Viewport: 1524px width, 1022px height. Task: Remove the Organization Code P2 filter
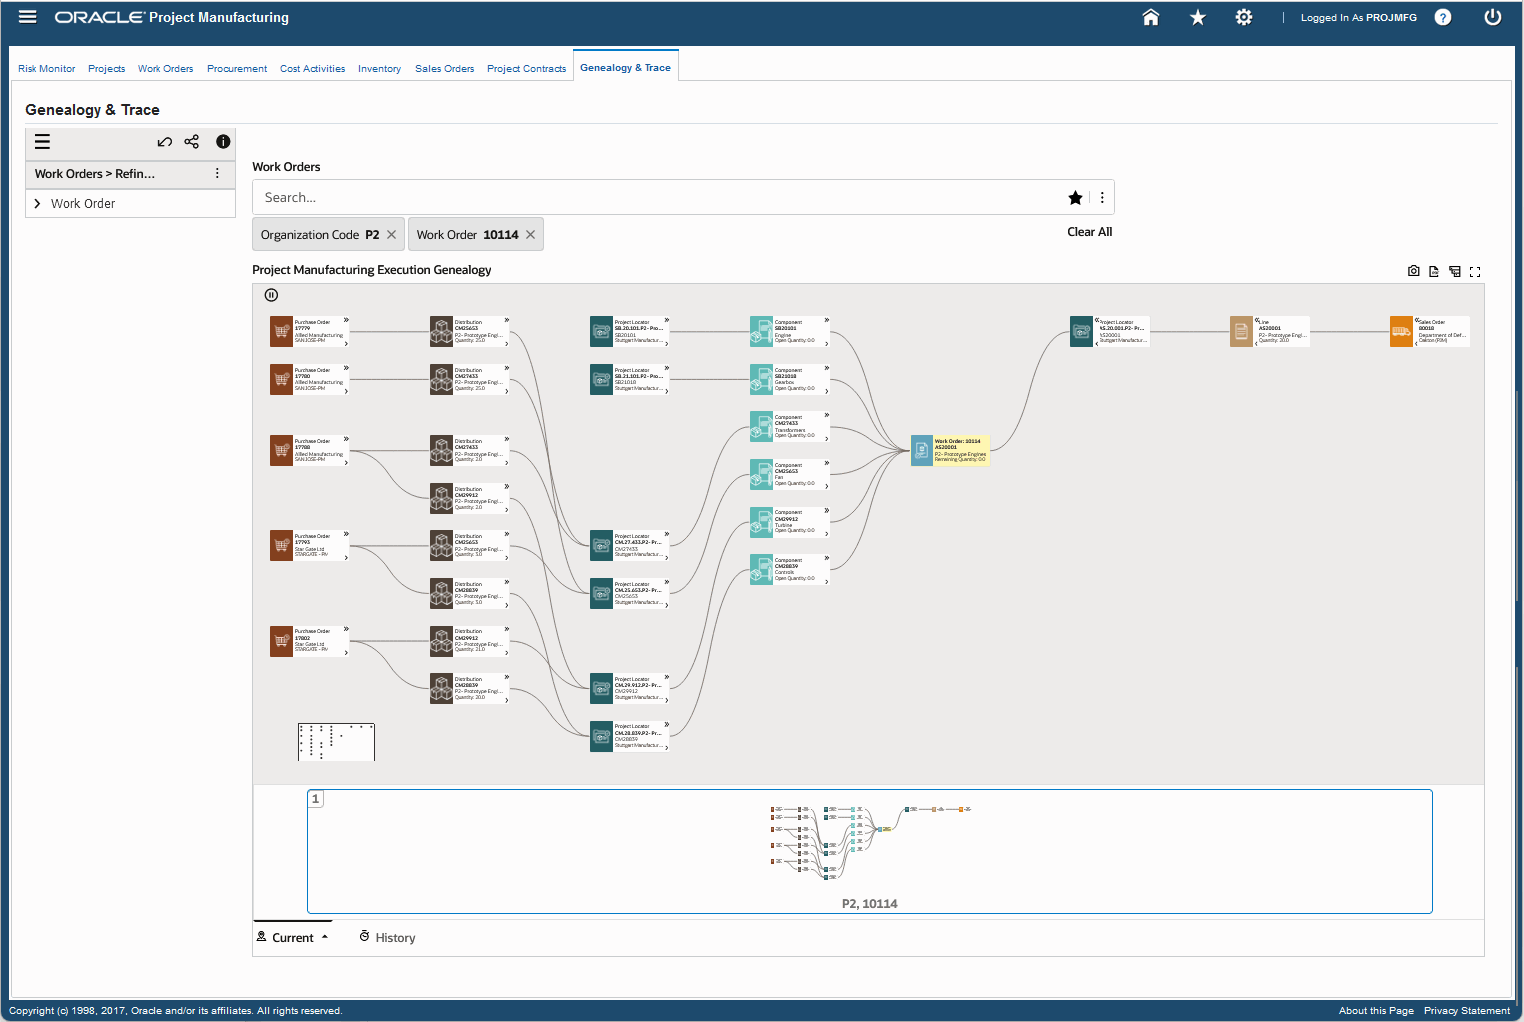[x=392, y=235]
